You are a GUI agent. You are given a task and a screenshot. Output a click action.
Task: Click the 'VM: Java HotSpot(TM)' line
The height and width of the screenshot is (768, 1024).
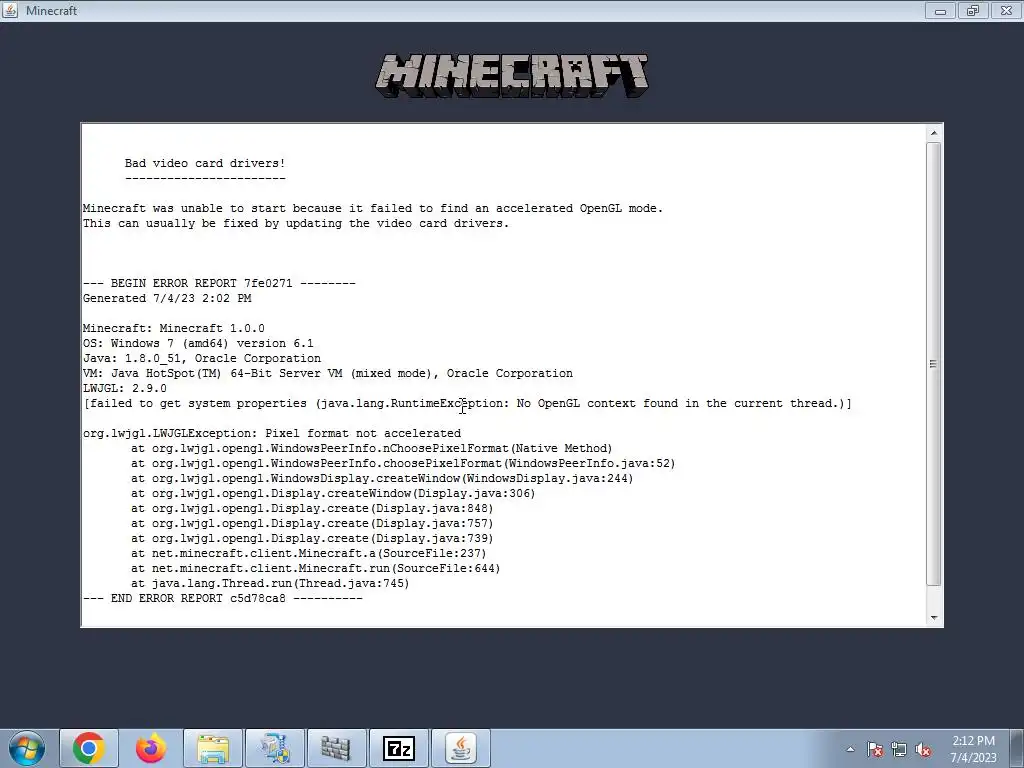pyautogui.click(x=328, y=374)
